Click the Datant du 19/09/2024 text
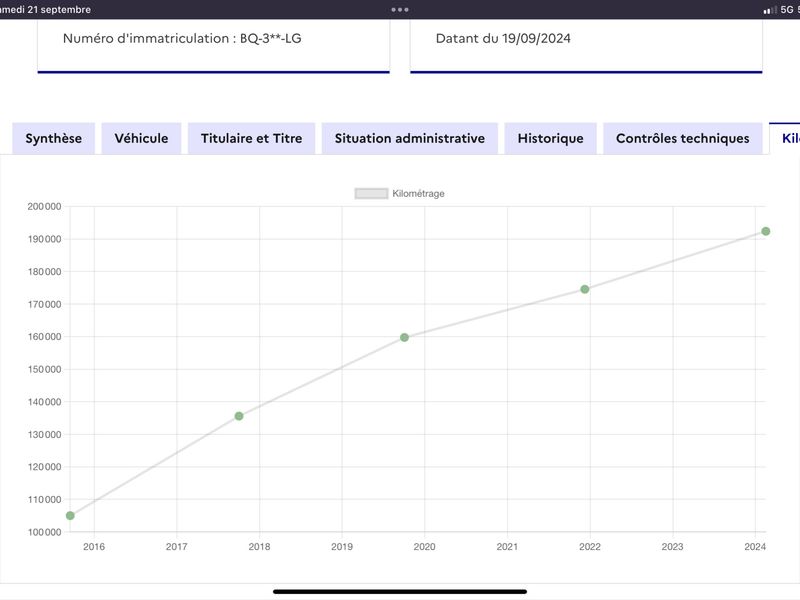800x600 pixels. (503, 38)
